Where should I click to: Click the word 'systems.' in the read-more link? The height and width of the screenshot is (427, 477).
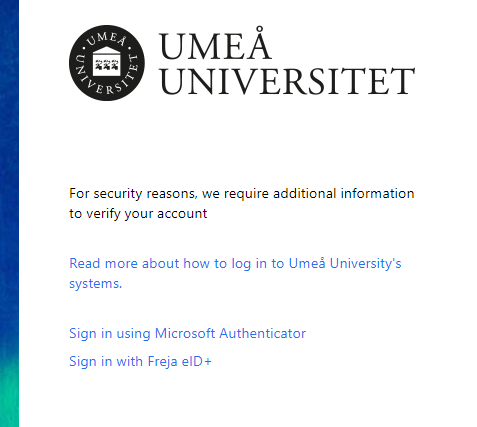96,283
